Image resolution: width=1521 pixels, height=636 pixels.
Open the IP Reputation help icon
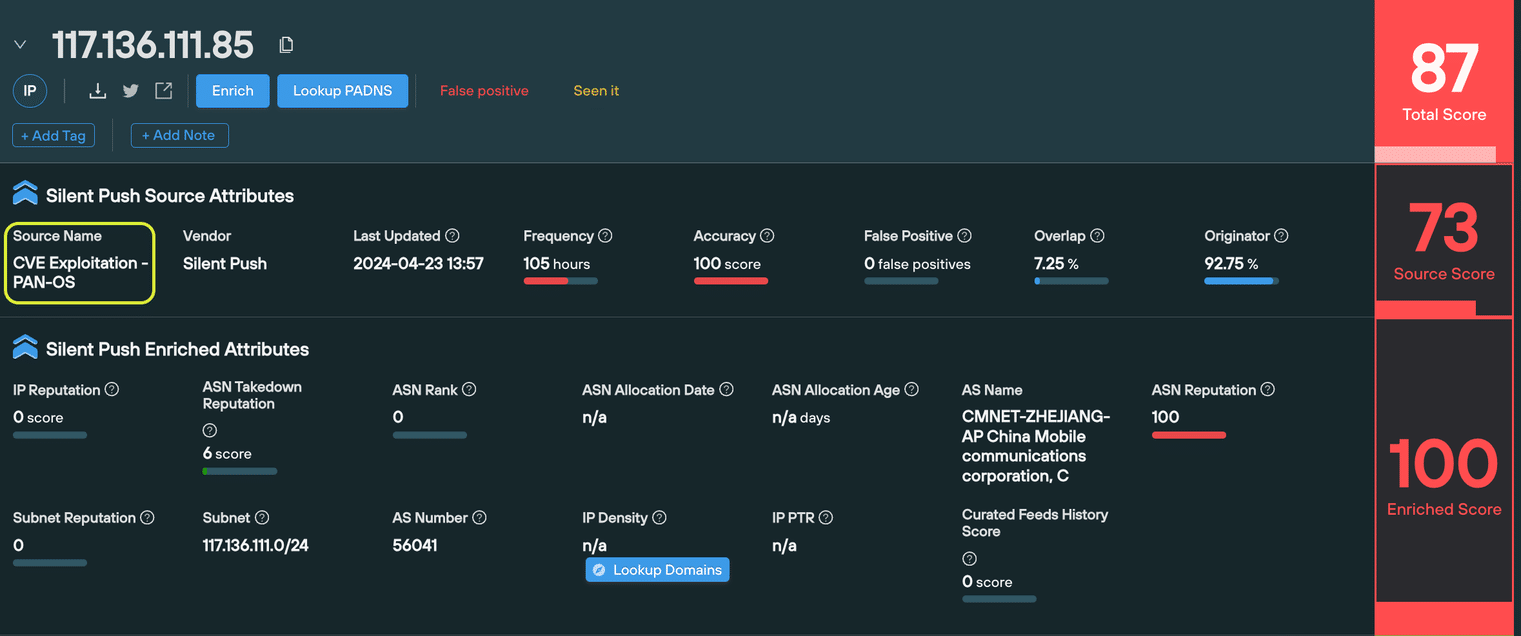(112, 390)
